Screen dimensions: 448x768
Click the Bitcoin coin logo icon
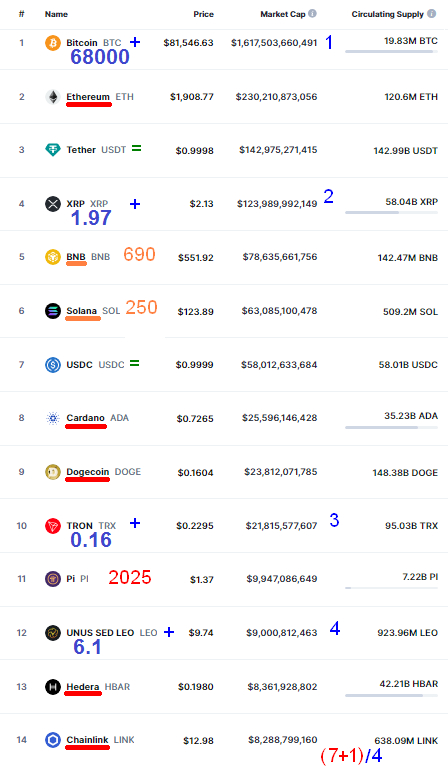tap(53, 43)
